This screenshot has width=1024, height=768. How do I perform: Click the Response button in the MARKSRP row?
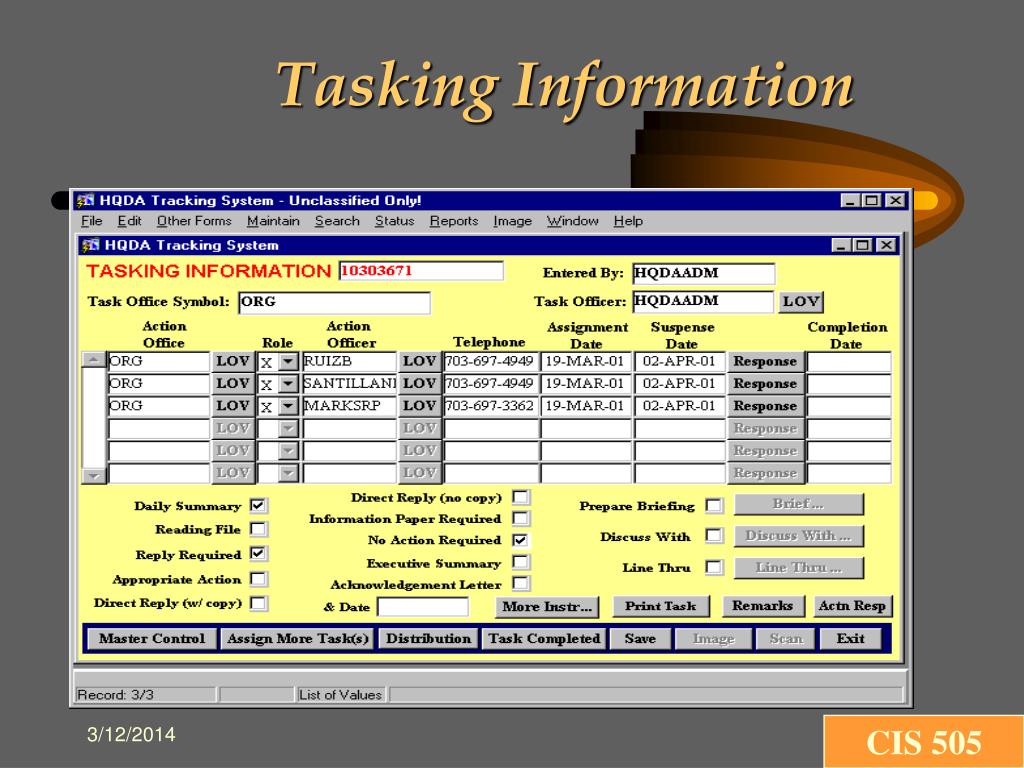(765, 406)
